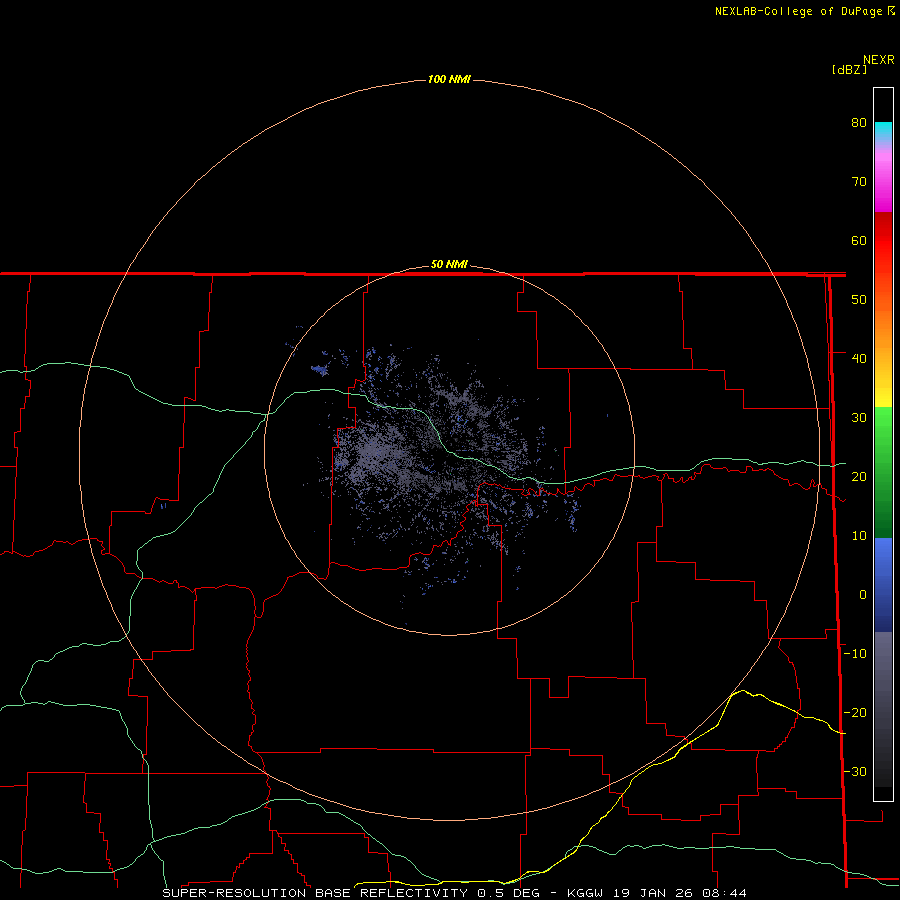The image size is (900, 900).
Task: Click the [dBZ] unit label above scale
Action: (x=849, y=70)
